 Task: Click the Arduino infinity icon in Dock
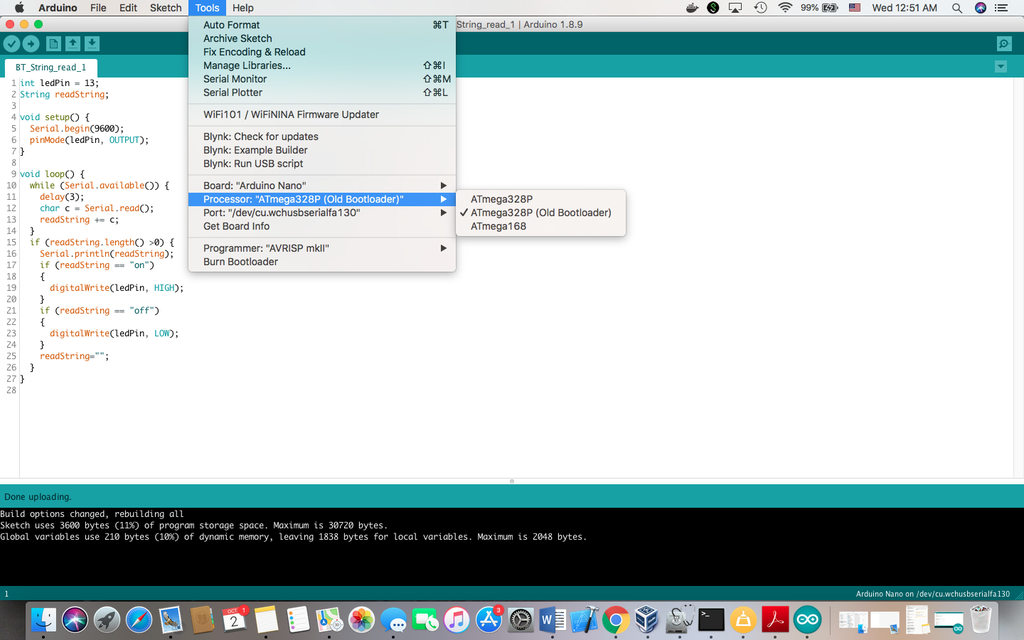[x=807, y=619]
